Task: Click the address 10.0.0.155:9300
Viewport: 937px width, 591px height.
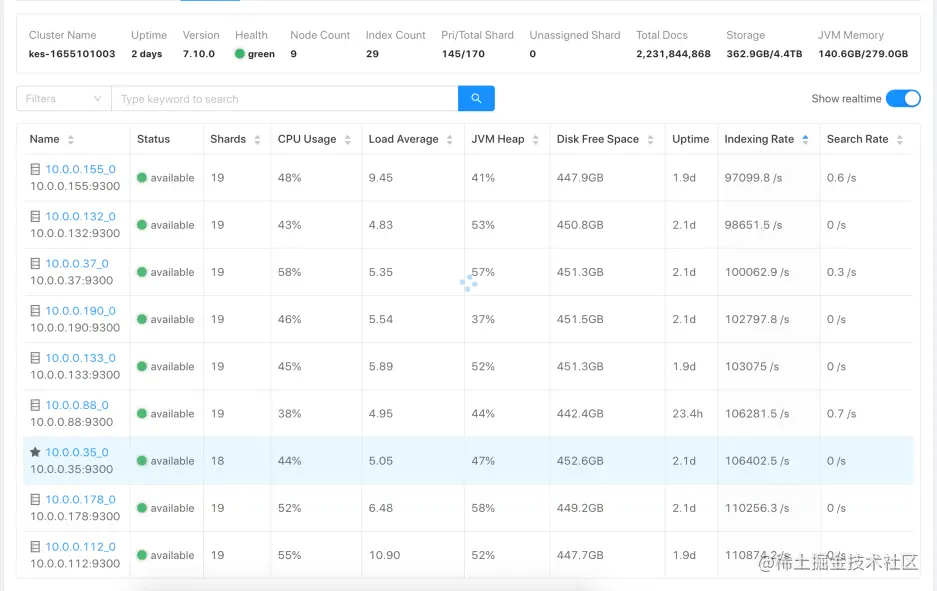Action: [x=75, y=186]
